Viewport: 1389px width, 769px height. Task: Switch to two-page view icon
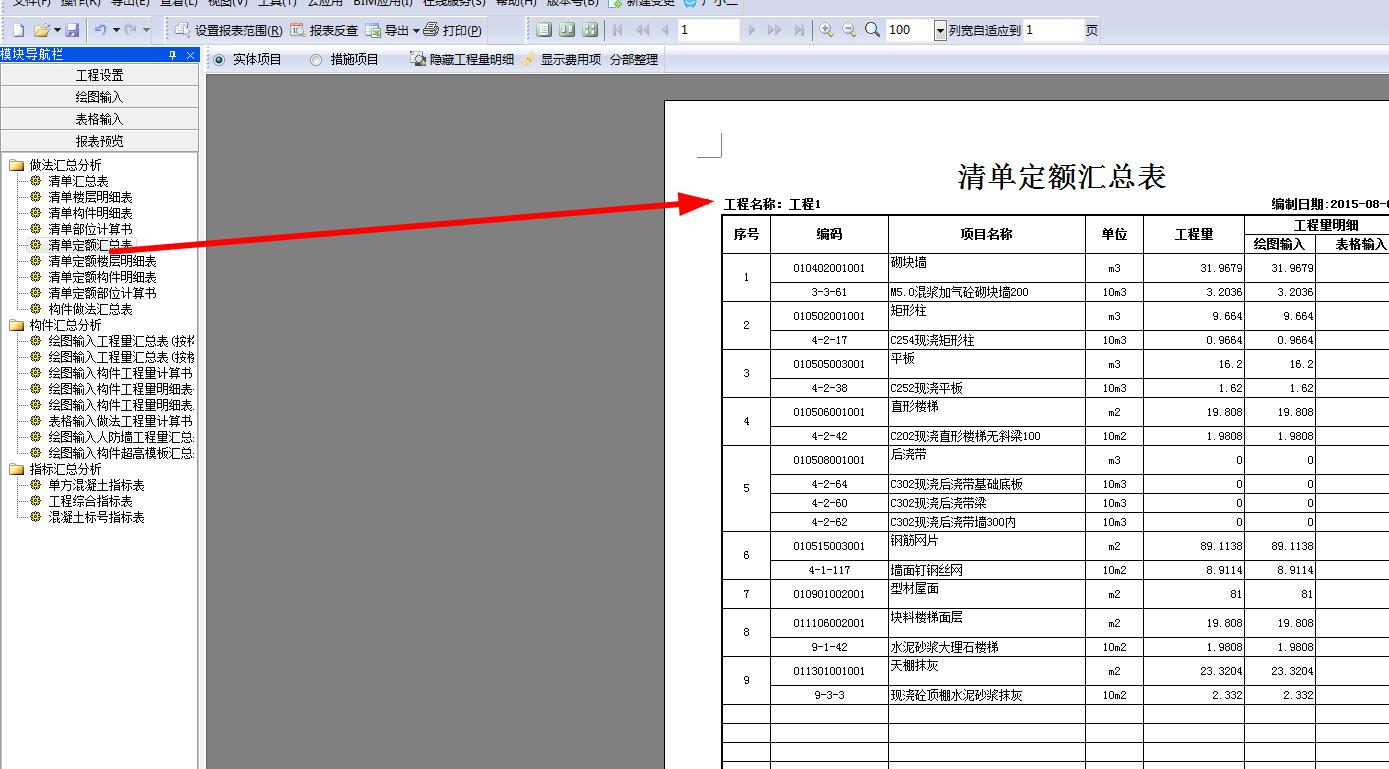click(x=567, y=30)
